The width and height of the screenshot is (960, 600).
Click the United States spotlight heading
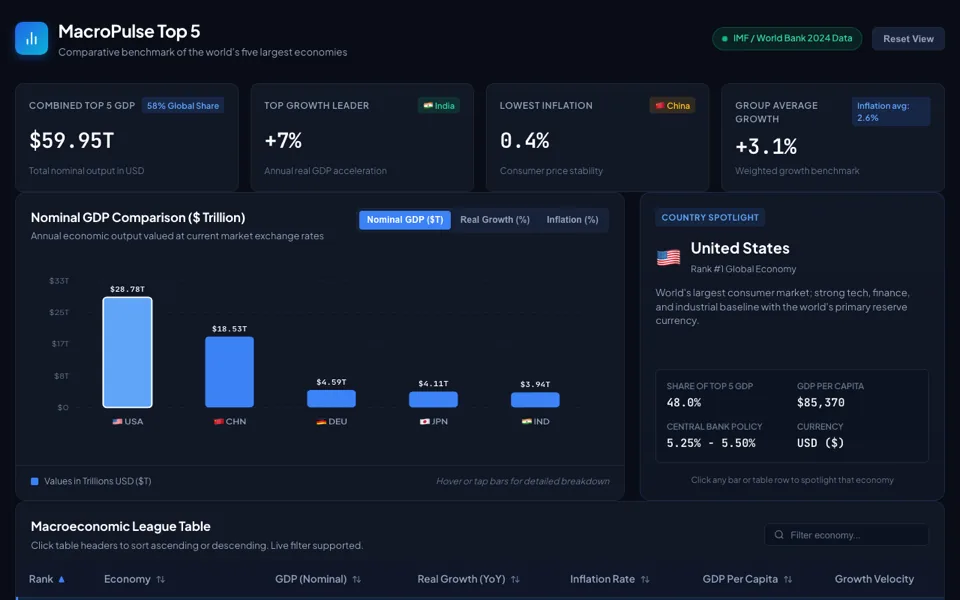click(740, 249)
